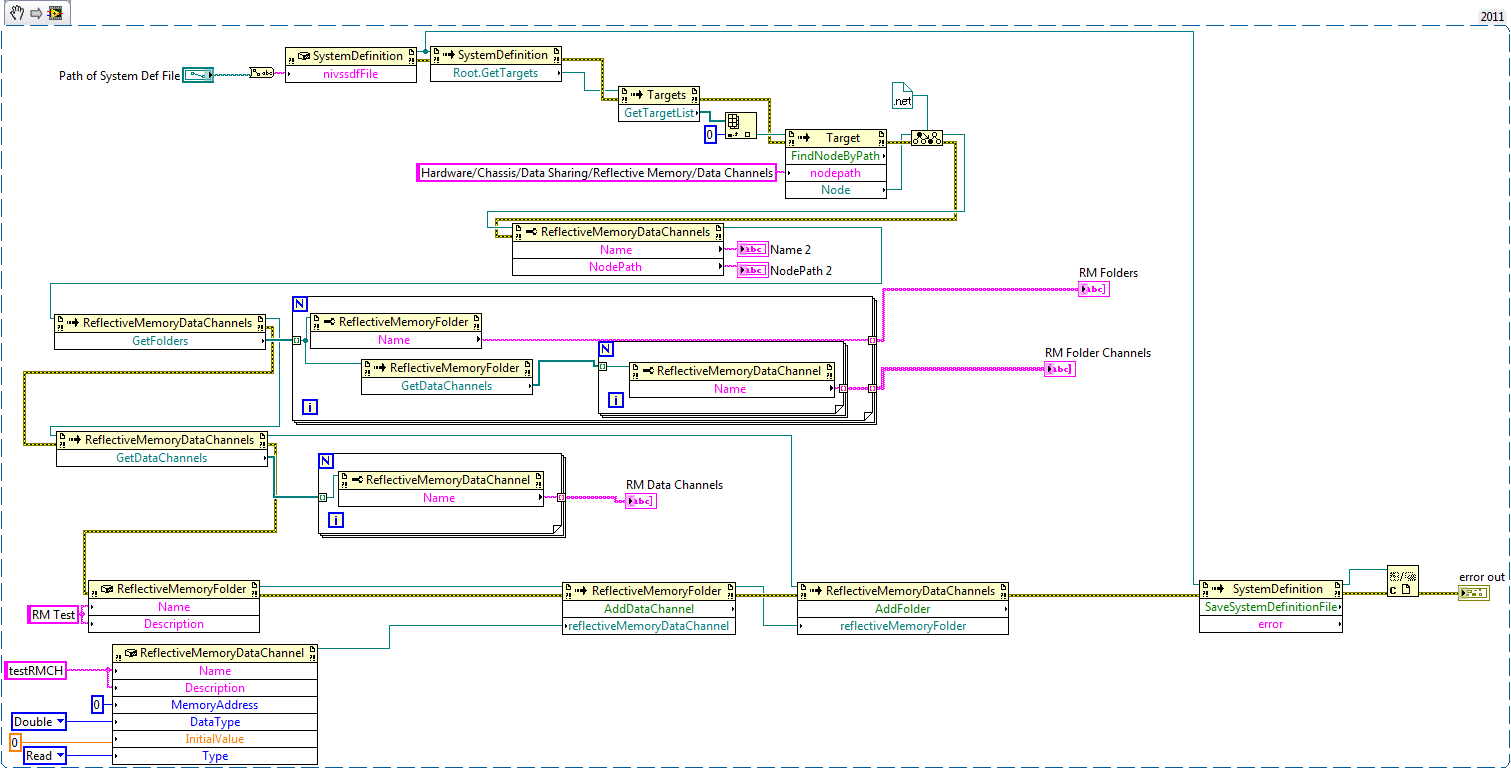Click iteration terminal of RM Data Channels loop

336,519
